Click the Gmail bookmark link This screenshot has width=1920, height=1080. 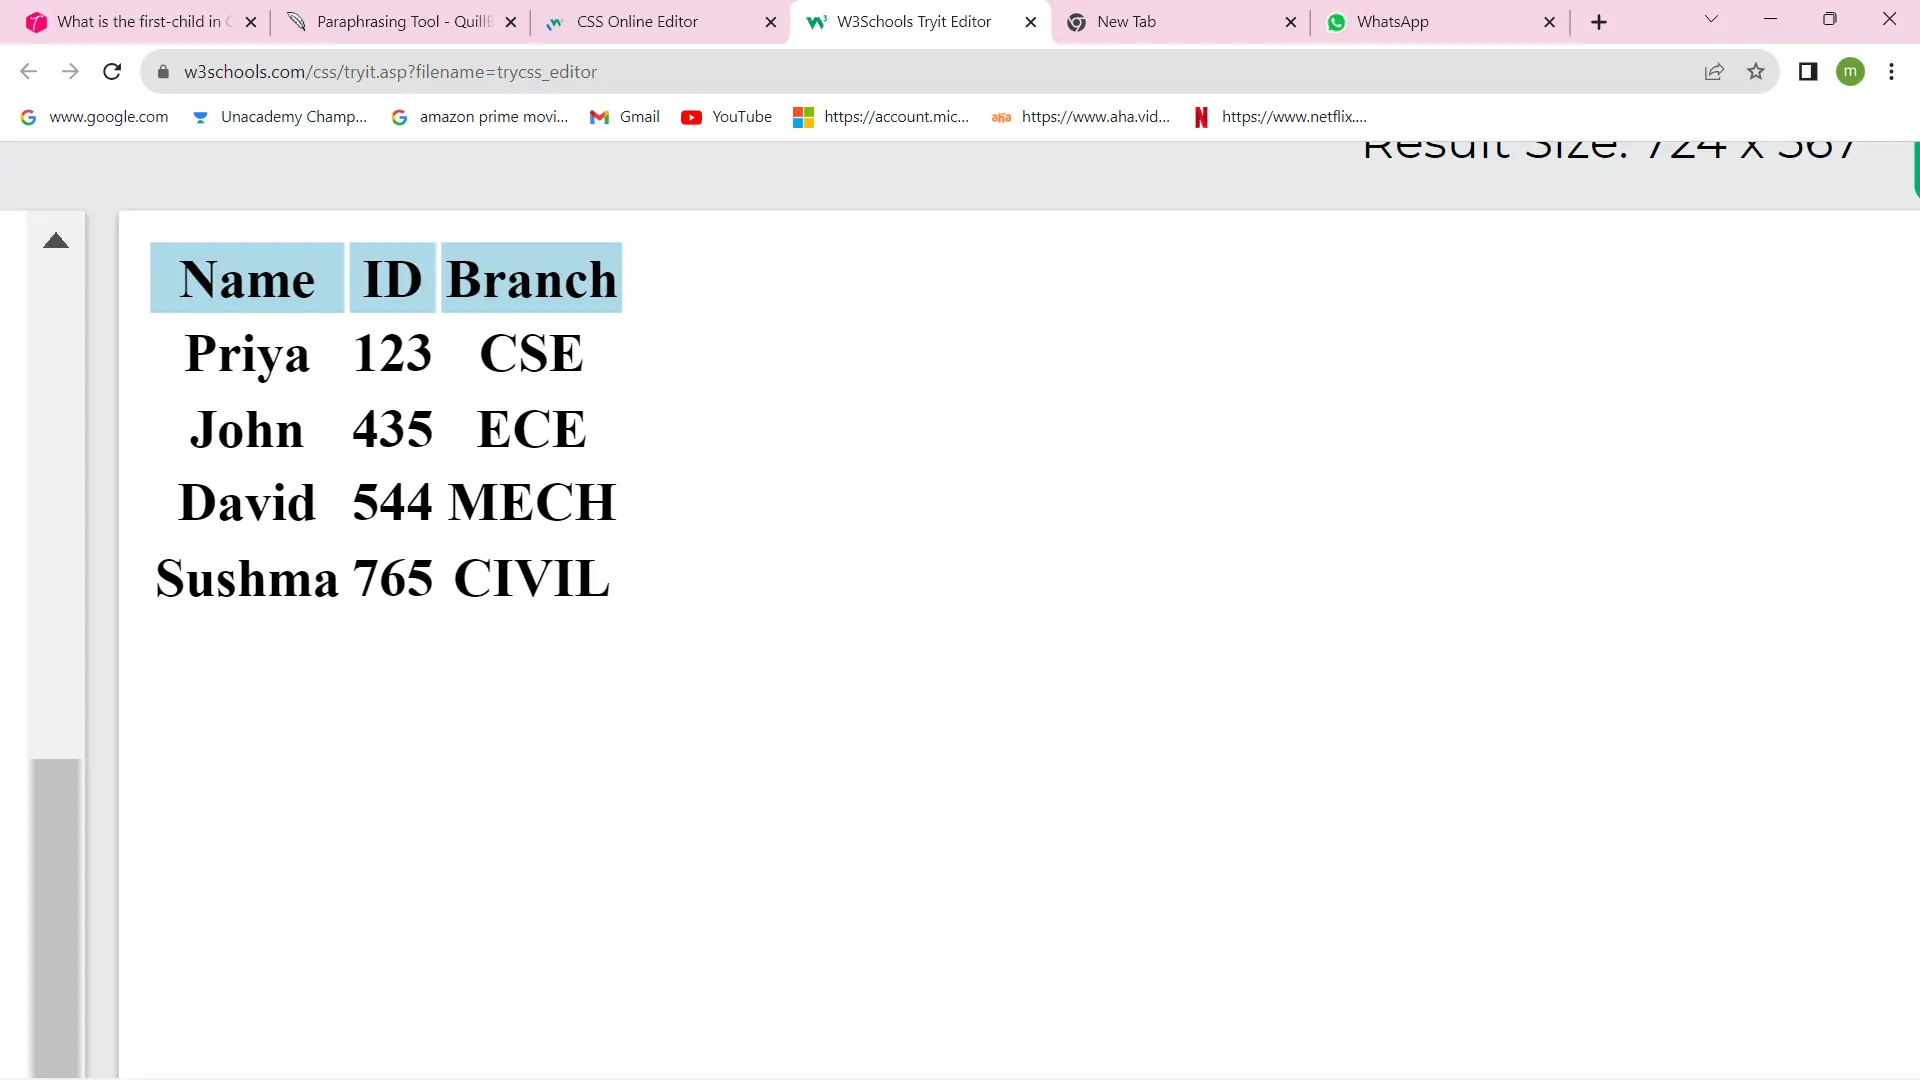point(640,116)
